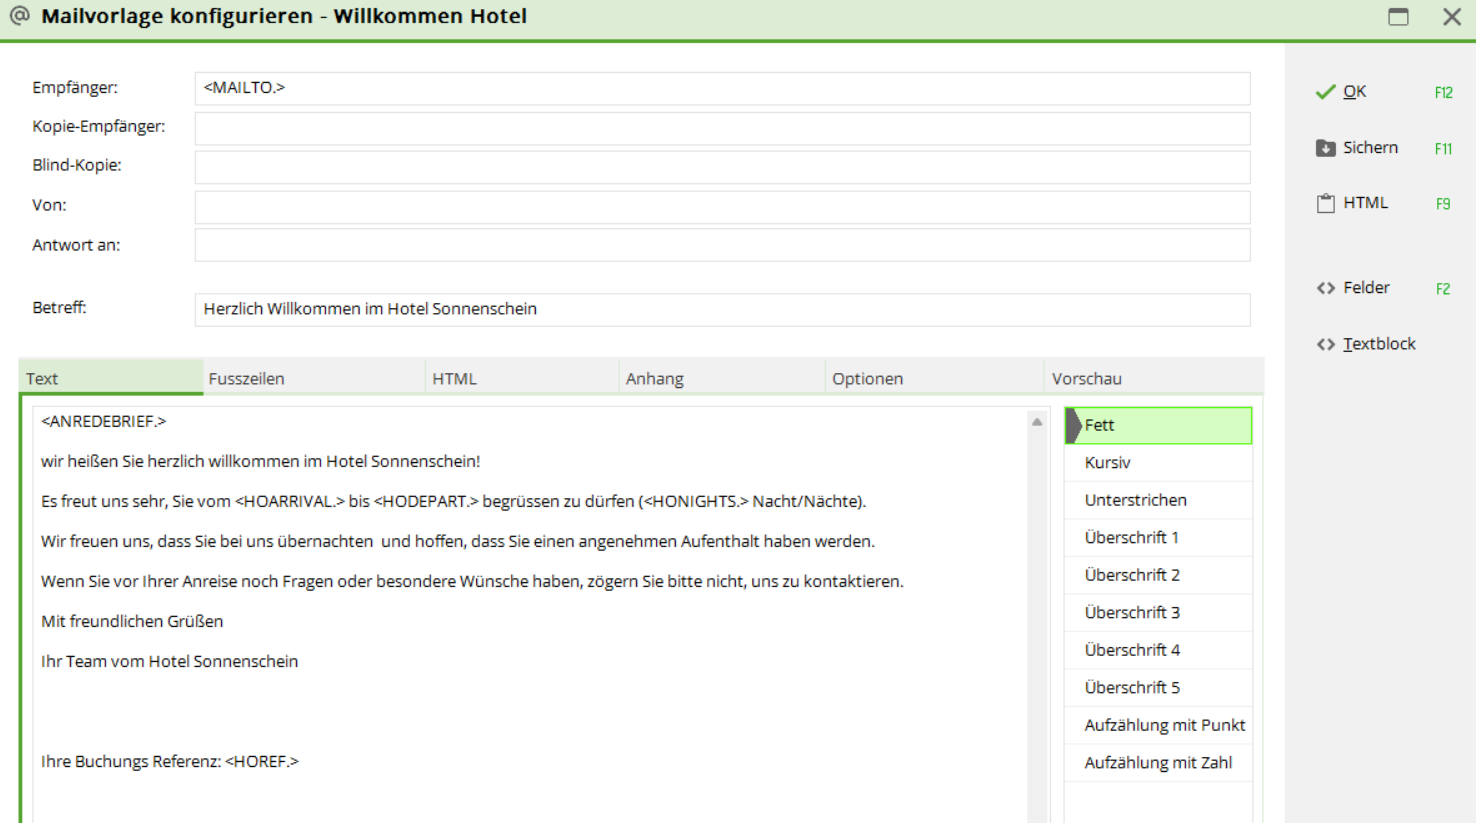Click the Textblock angle-brackets icon
The image size is (1476, 823).
pos(1325,344)
